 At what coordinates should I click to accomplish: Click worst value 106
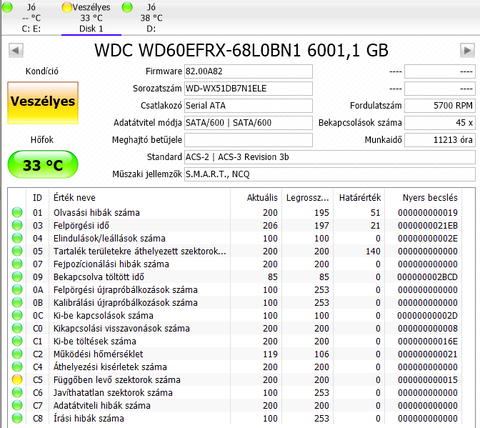pyautogui.click(x=322, y=354)
